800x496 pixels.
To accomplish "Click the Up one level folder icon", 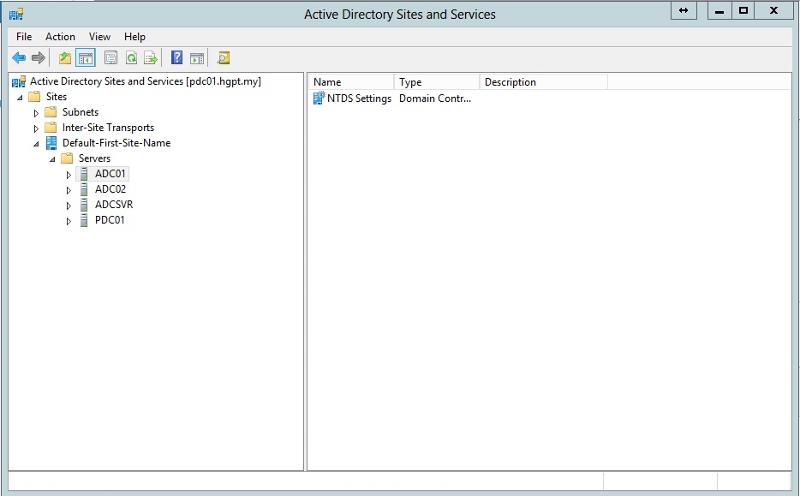I will [65, 58].
